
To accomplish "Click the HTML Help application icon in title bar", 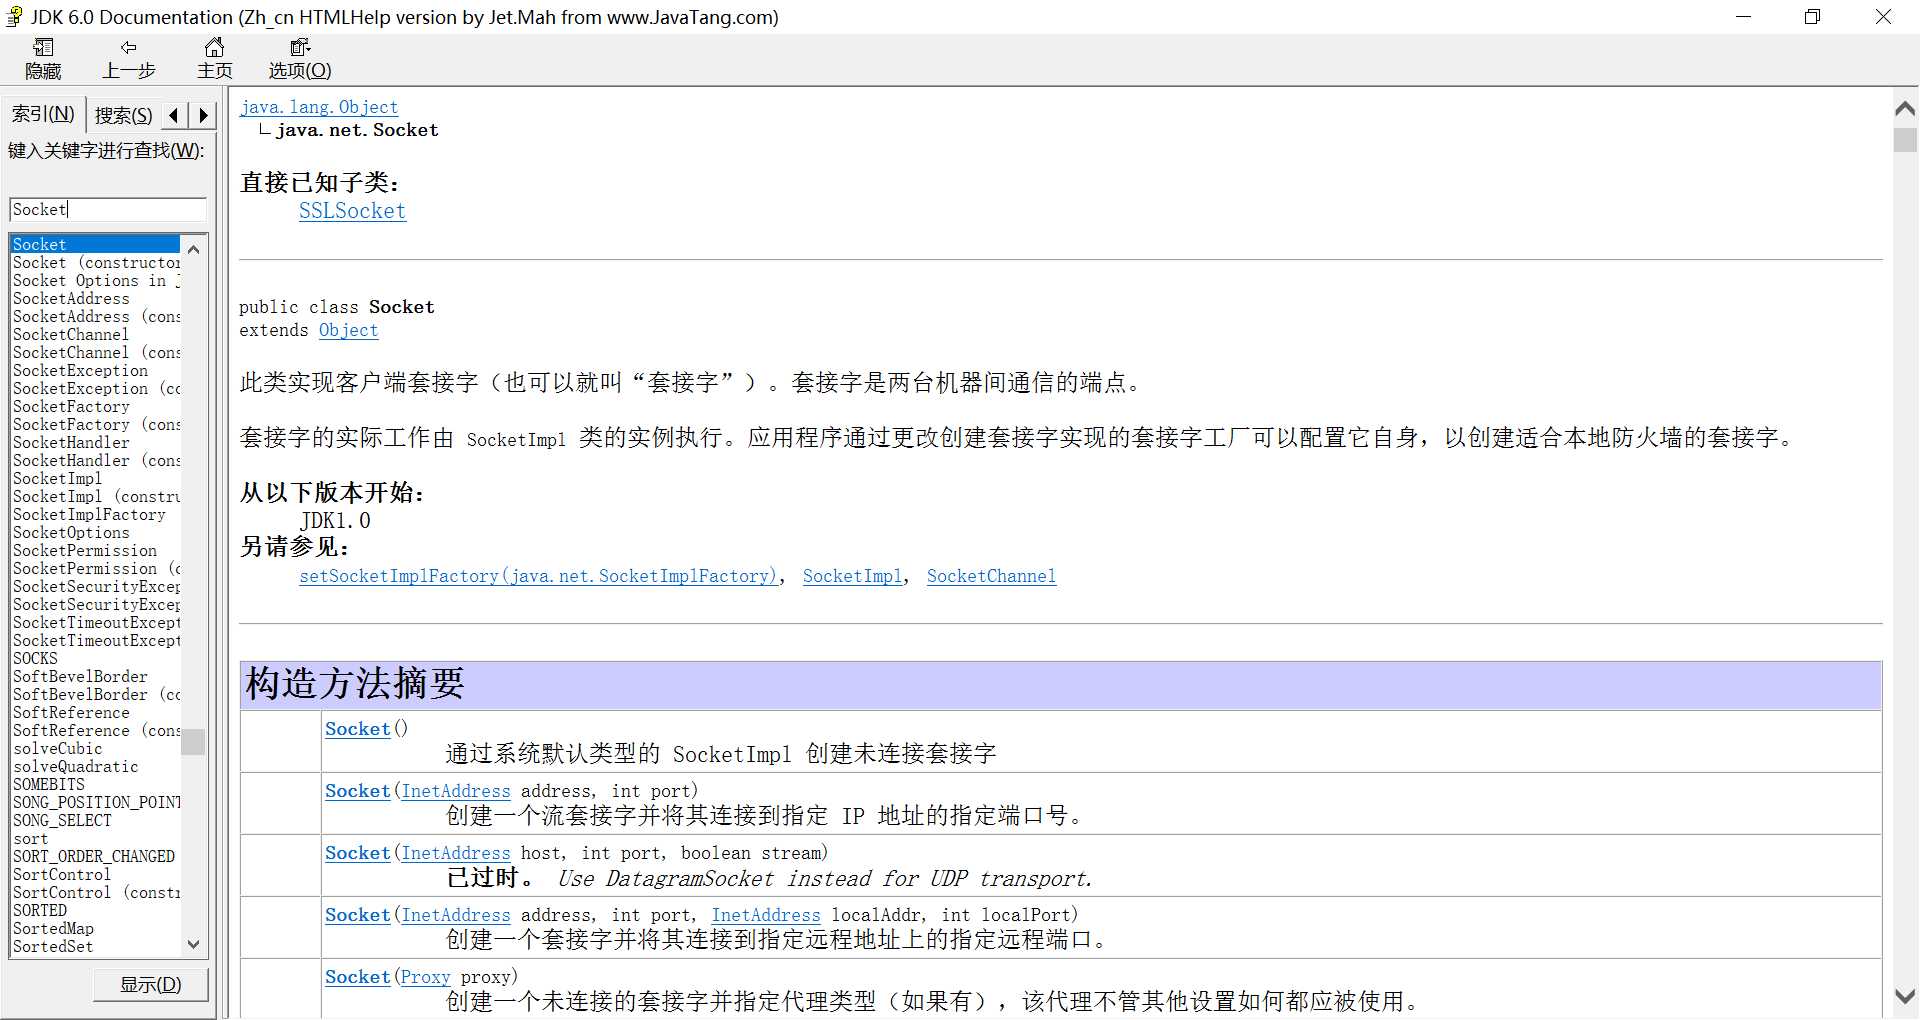I will point(15,16).
